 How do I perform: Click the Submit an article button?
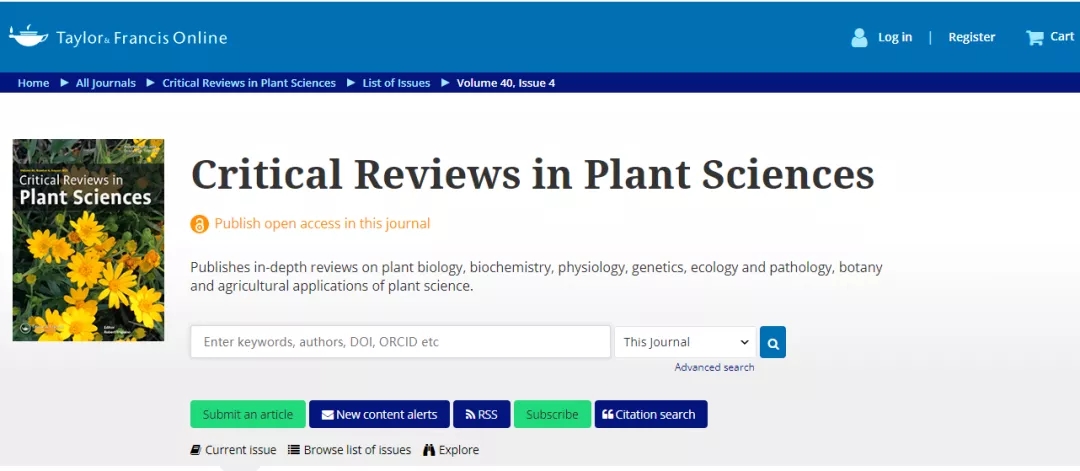click(x=248, y=414)
